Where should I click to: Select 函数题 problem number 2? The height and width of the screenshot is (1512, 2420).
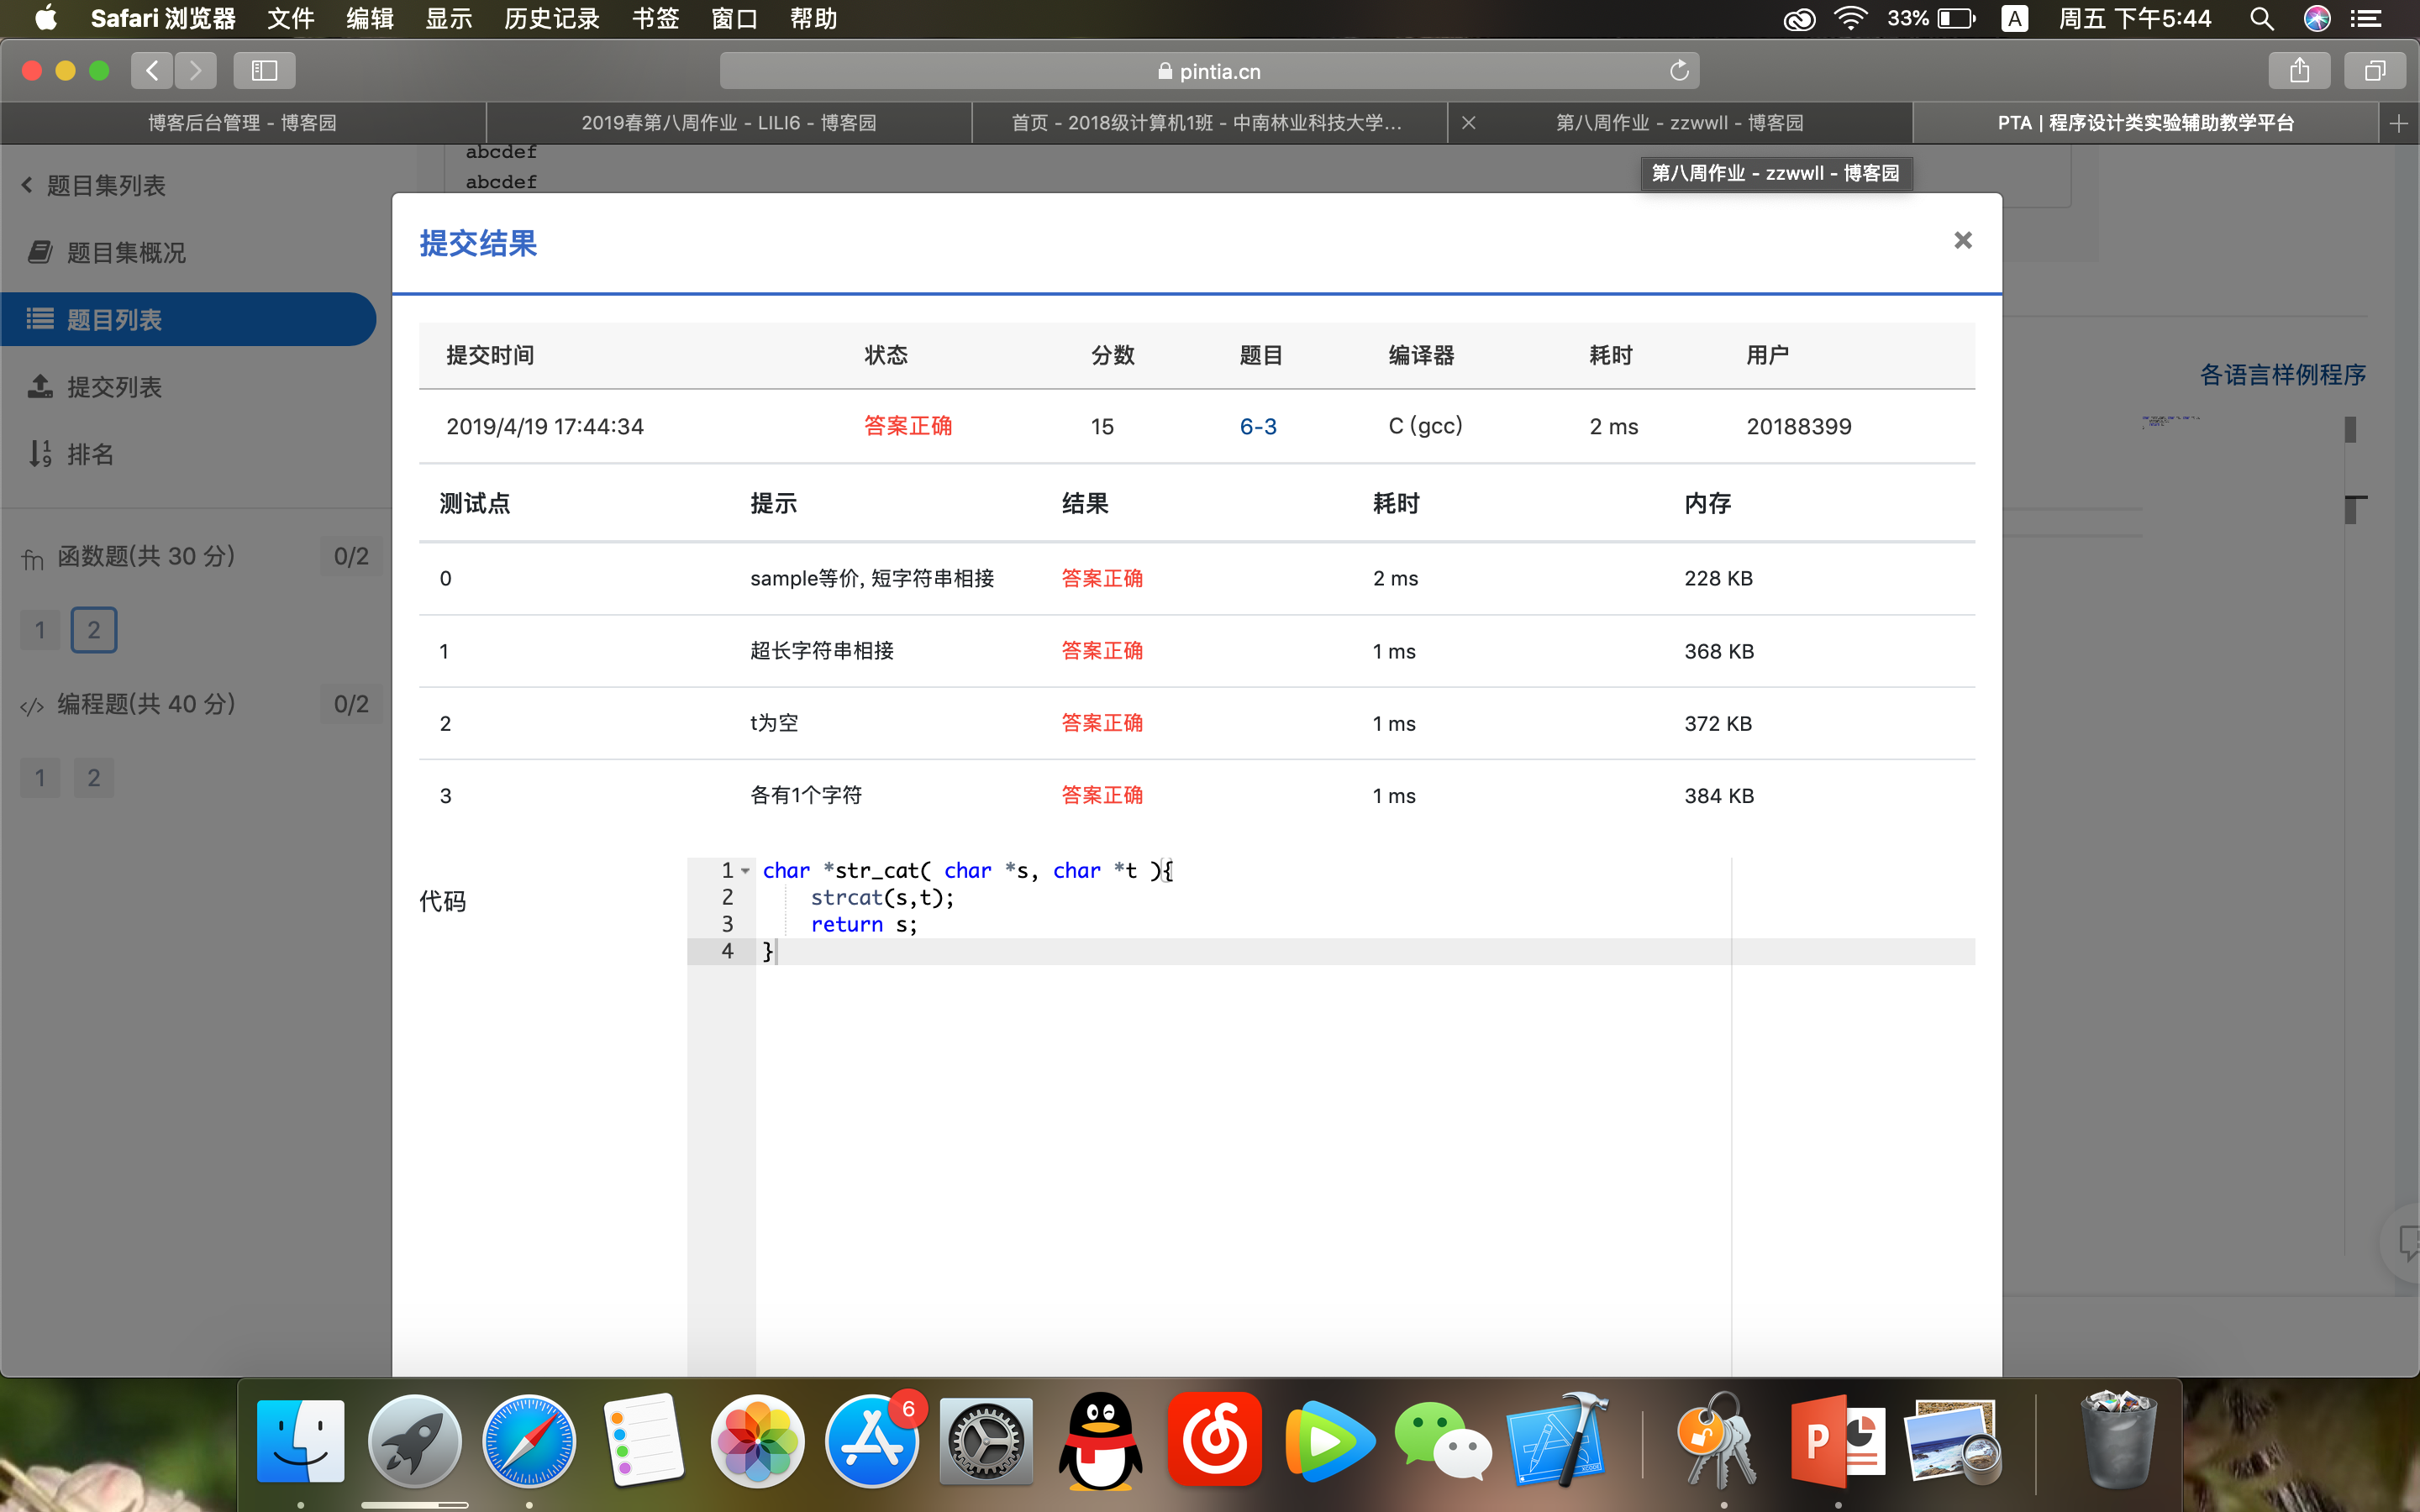(x=94, y=630)
